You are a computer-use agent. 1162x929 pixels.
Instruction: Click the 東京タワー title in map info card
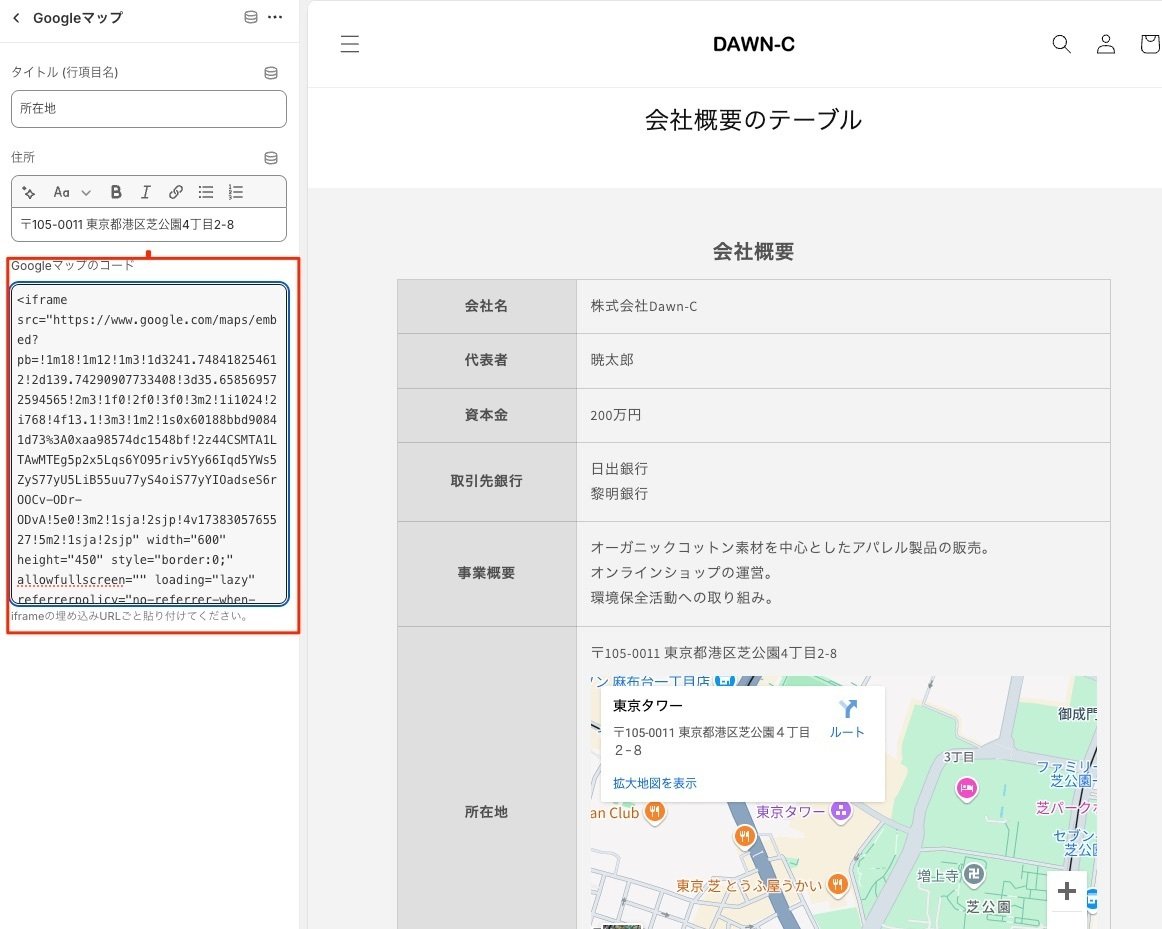pyautogui.click(x=648, y=706)
